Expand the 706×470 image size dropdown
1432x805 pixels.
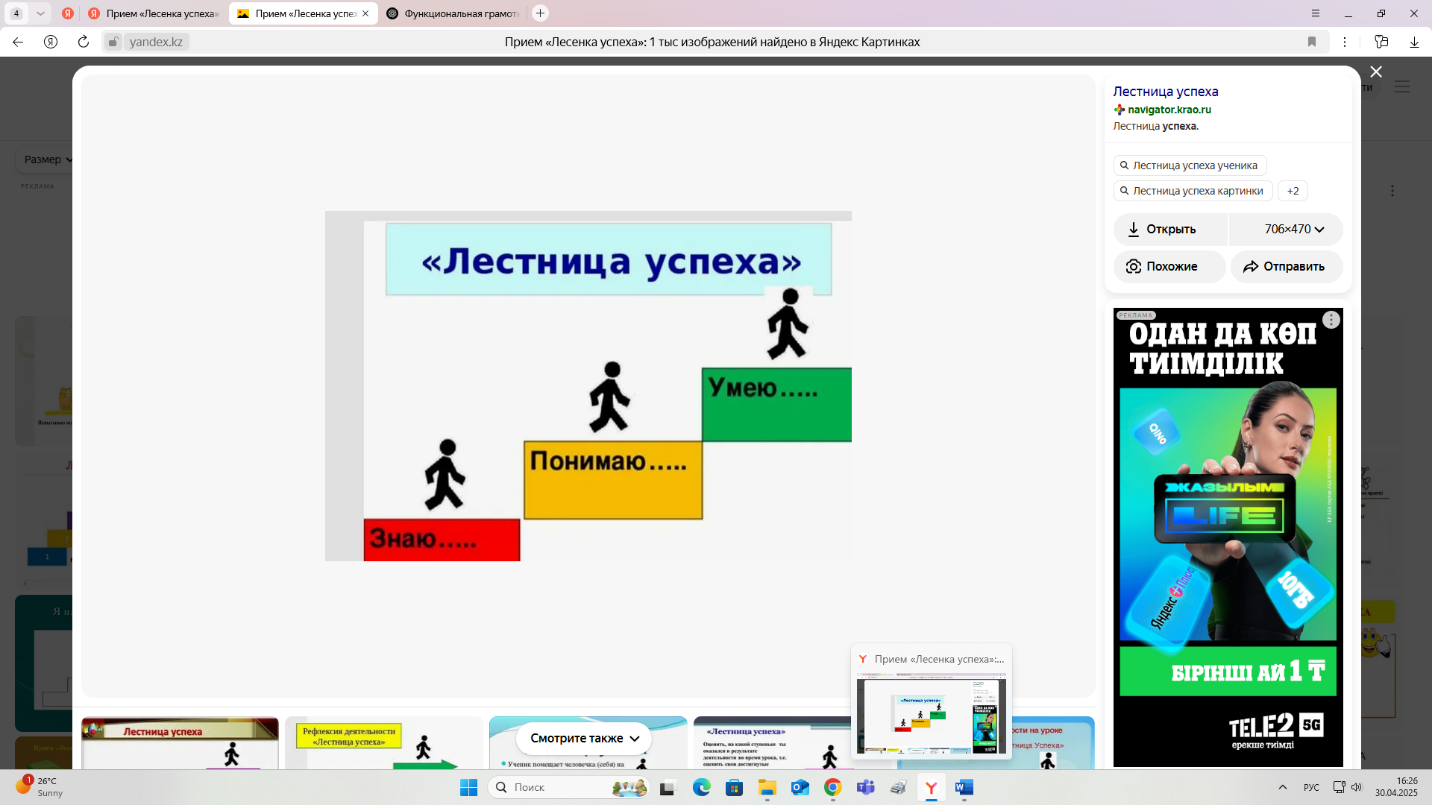1286,229
